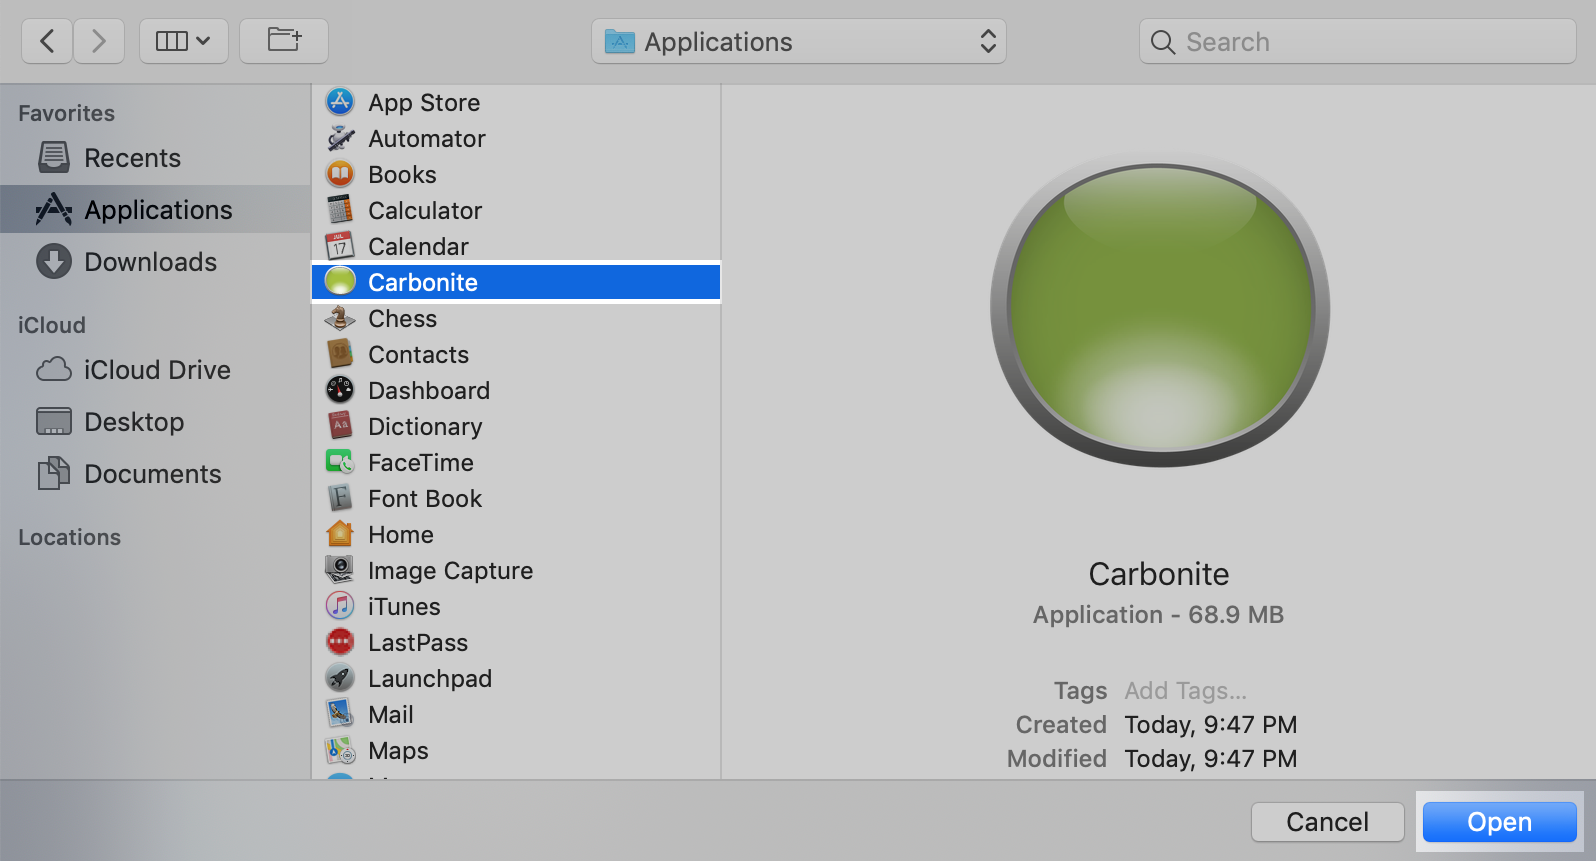Click the Chess piece icon
Viewport: 1596px width, 861px height.
[340, 318]
